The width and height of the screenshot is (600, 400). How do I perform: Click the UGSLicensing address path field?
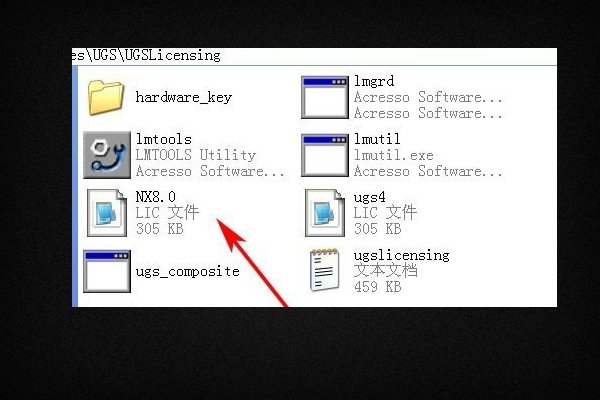tap(314, 56)
